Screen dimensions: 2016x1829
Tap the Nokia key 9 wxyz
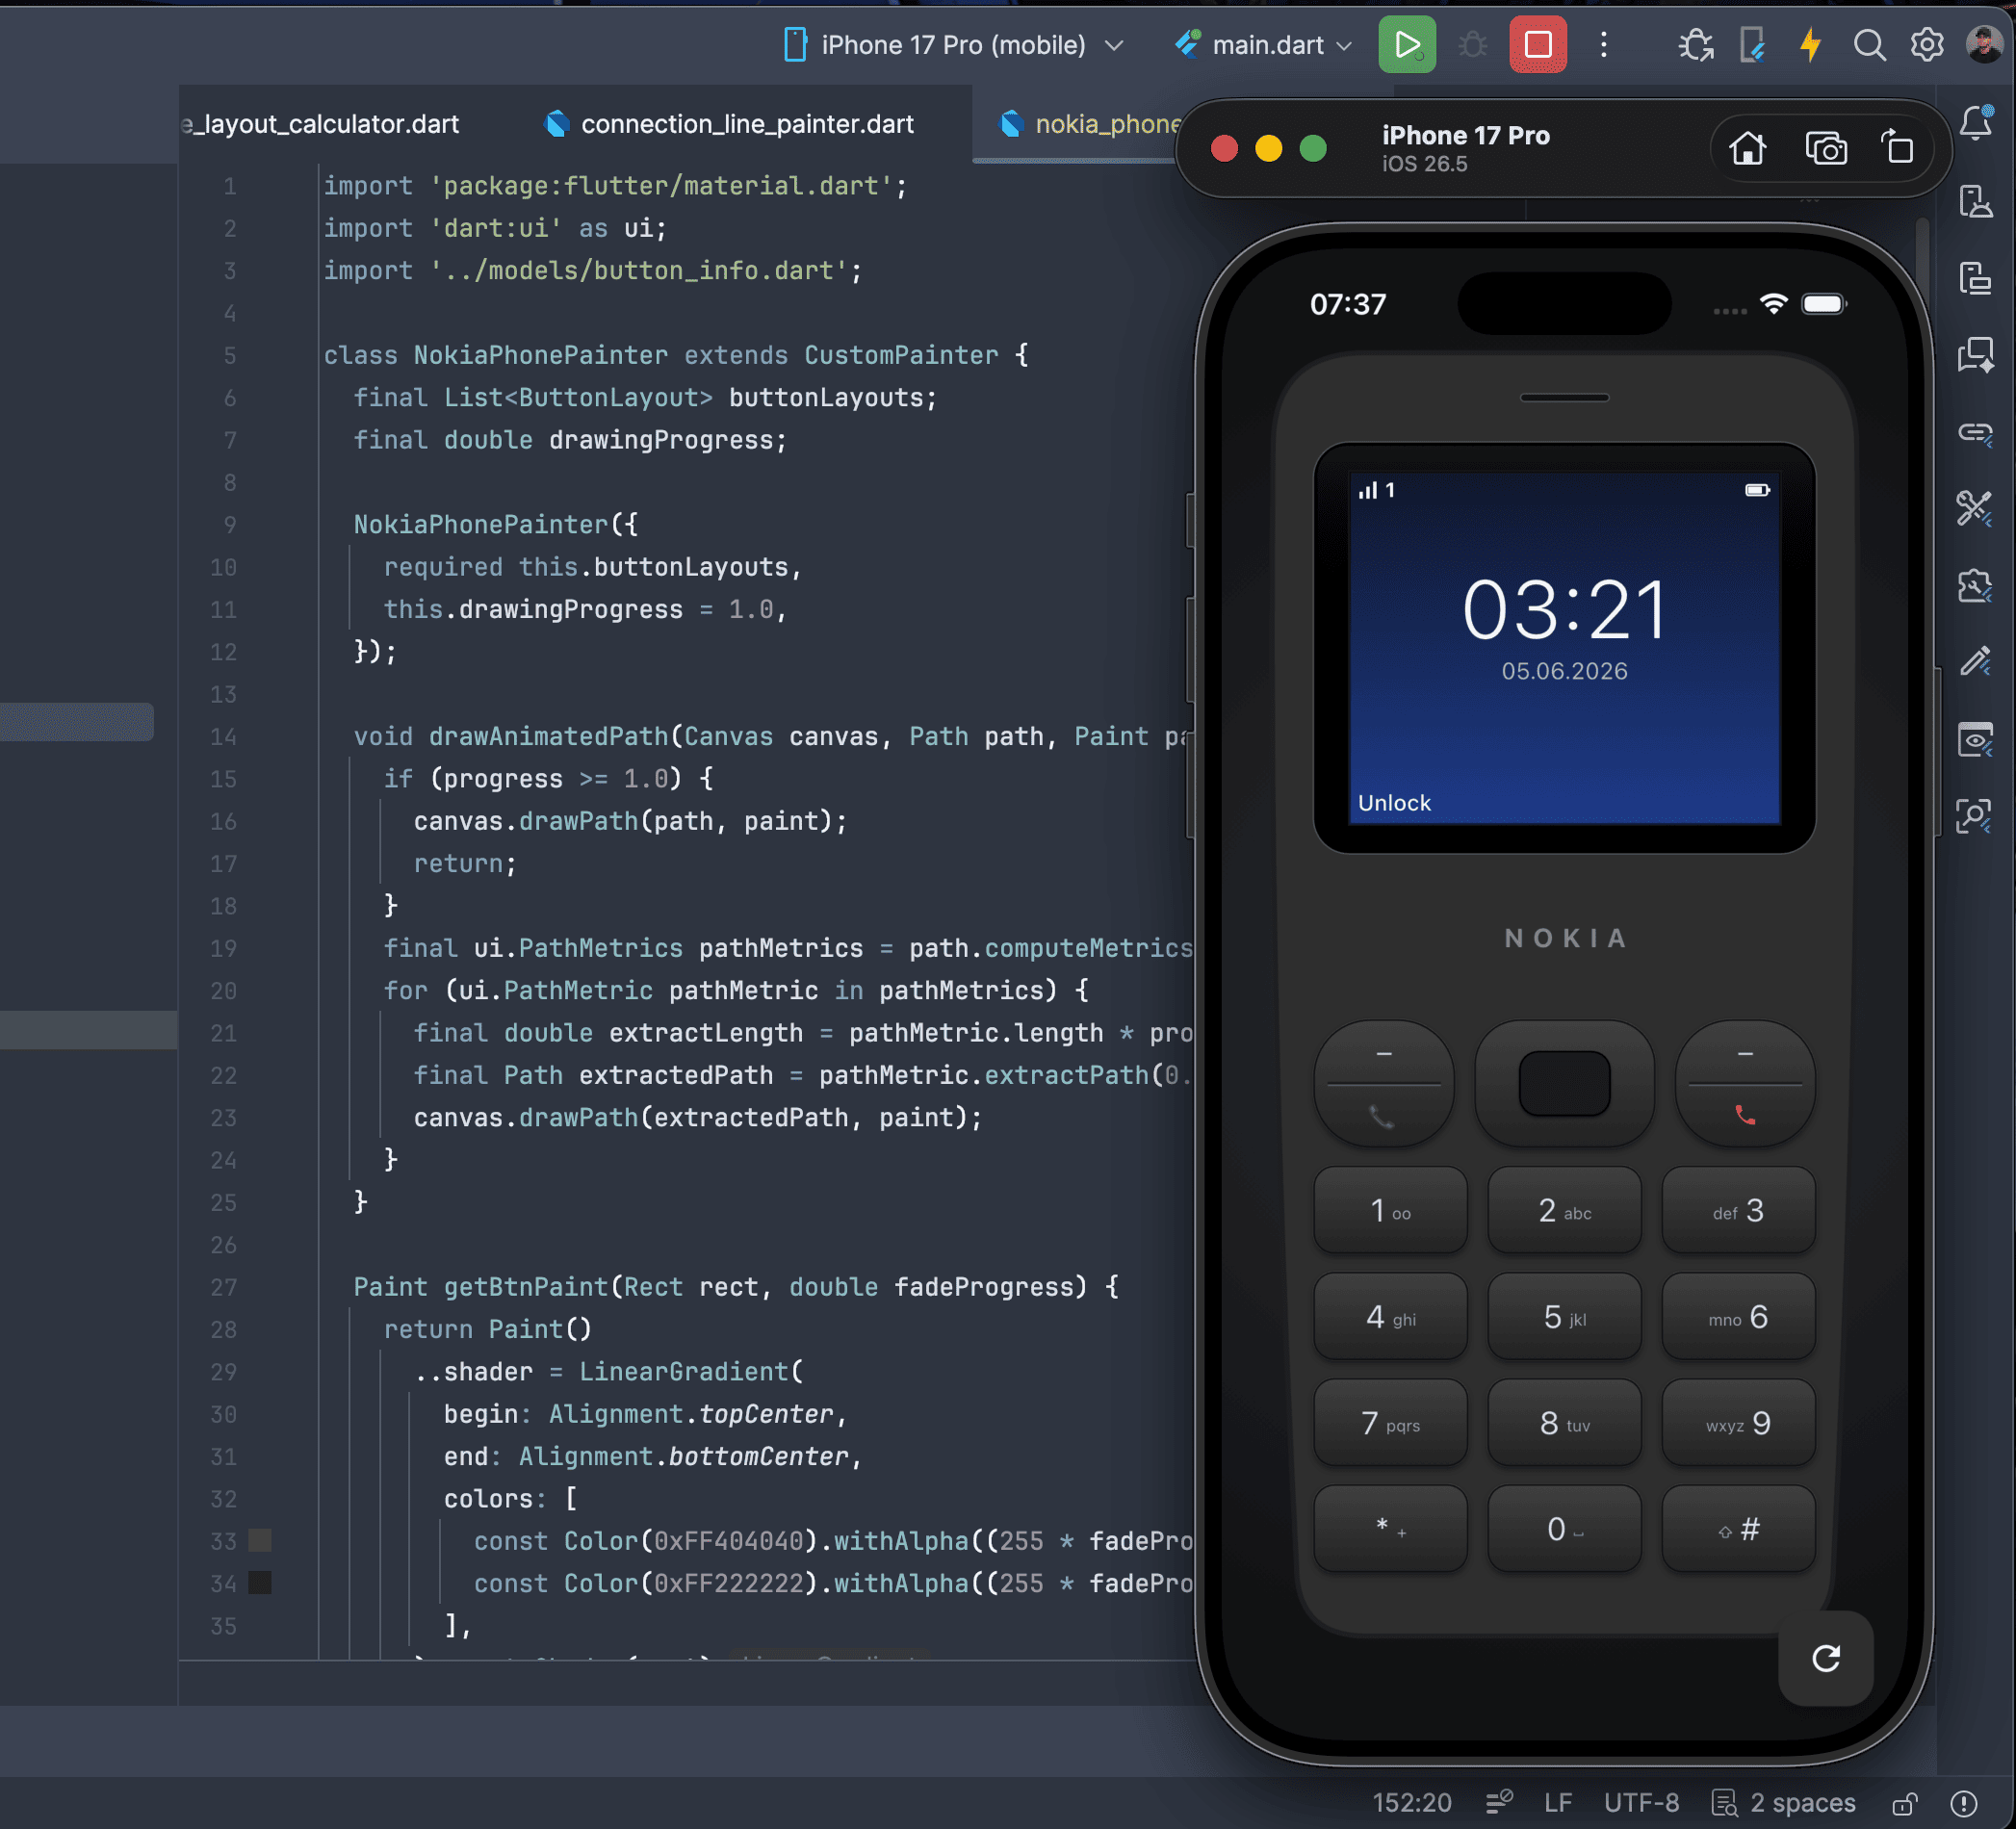click(x=1738, y=1422)
